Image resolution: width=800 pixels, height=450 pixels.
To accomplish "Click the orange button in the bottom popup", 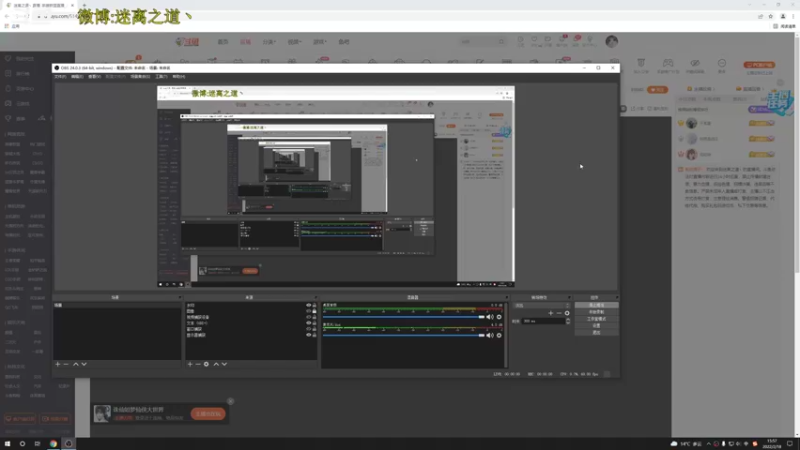I will click(x=208, y=414).
